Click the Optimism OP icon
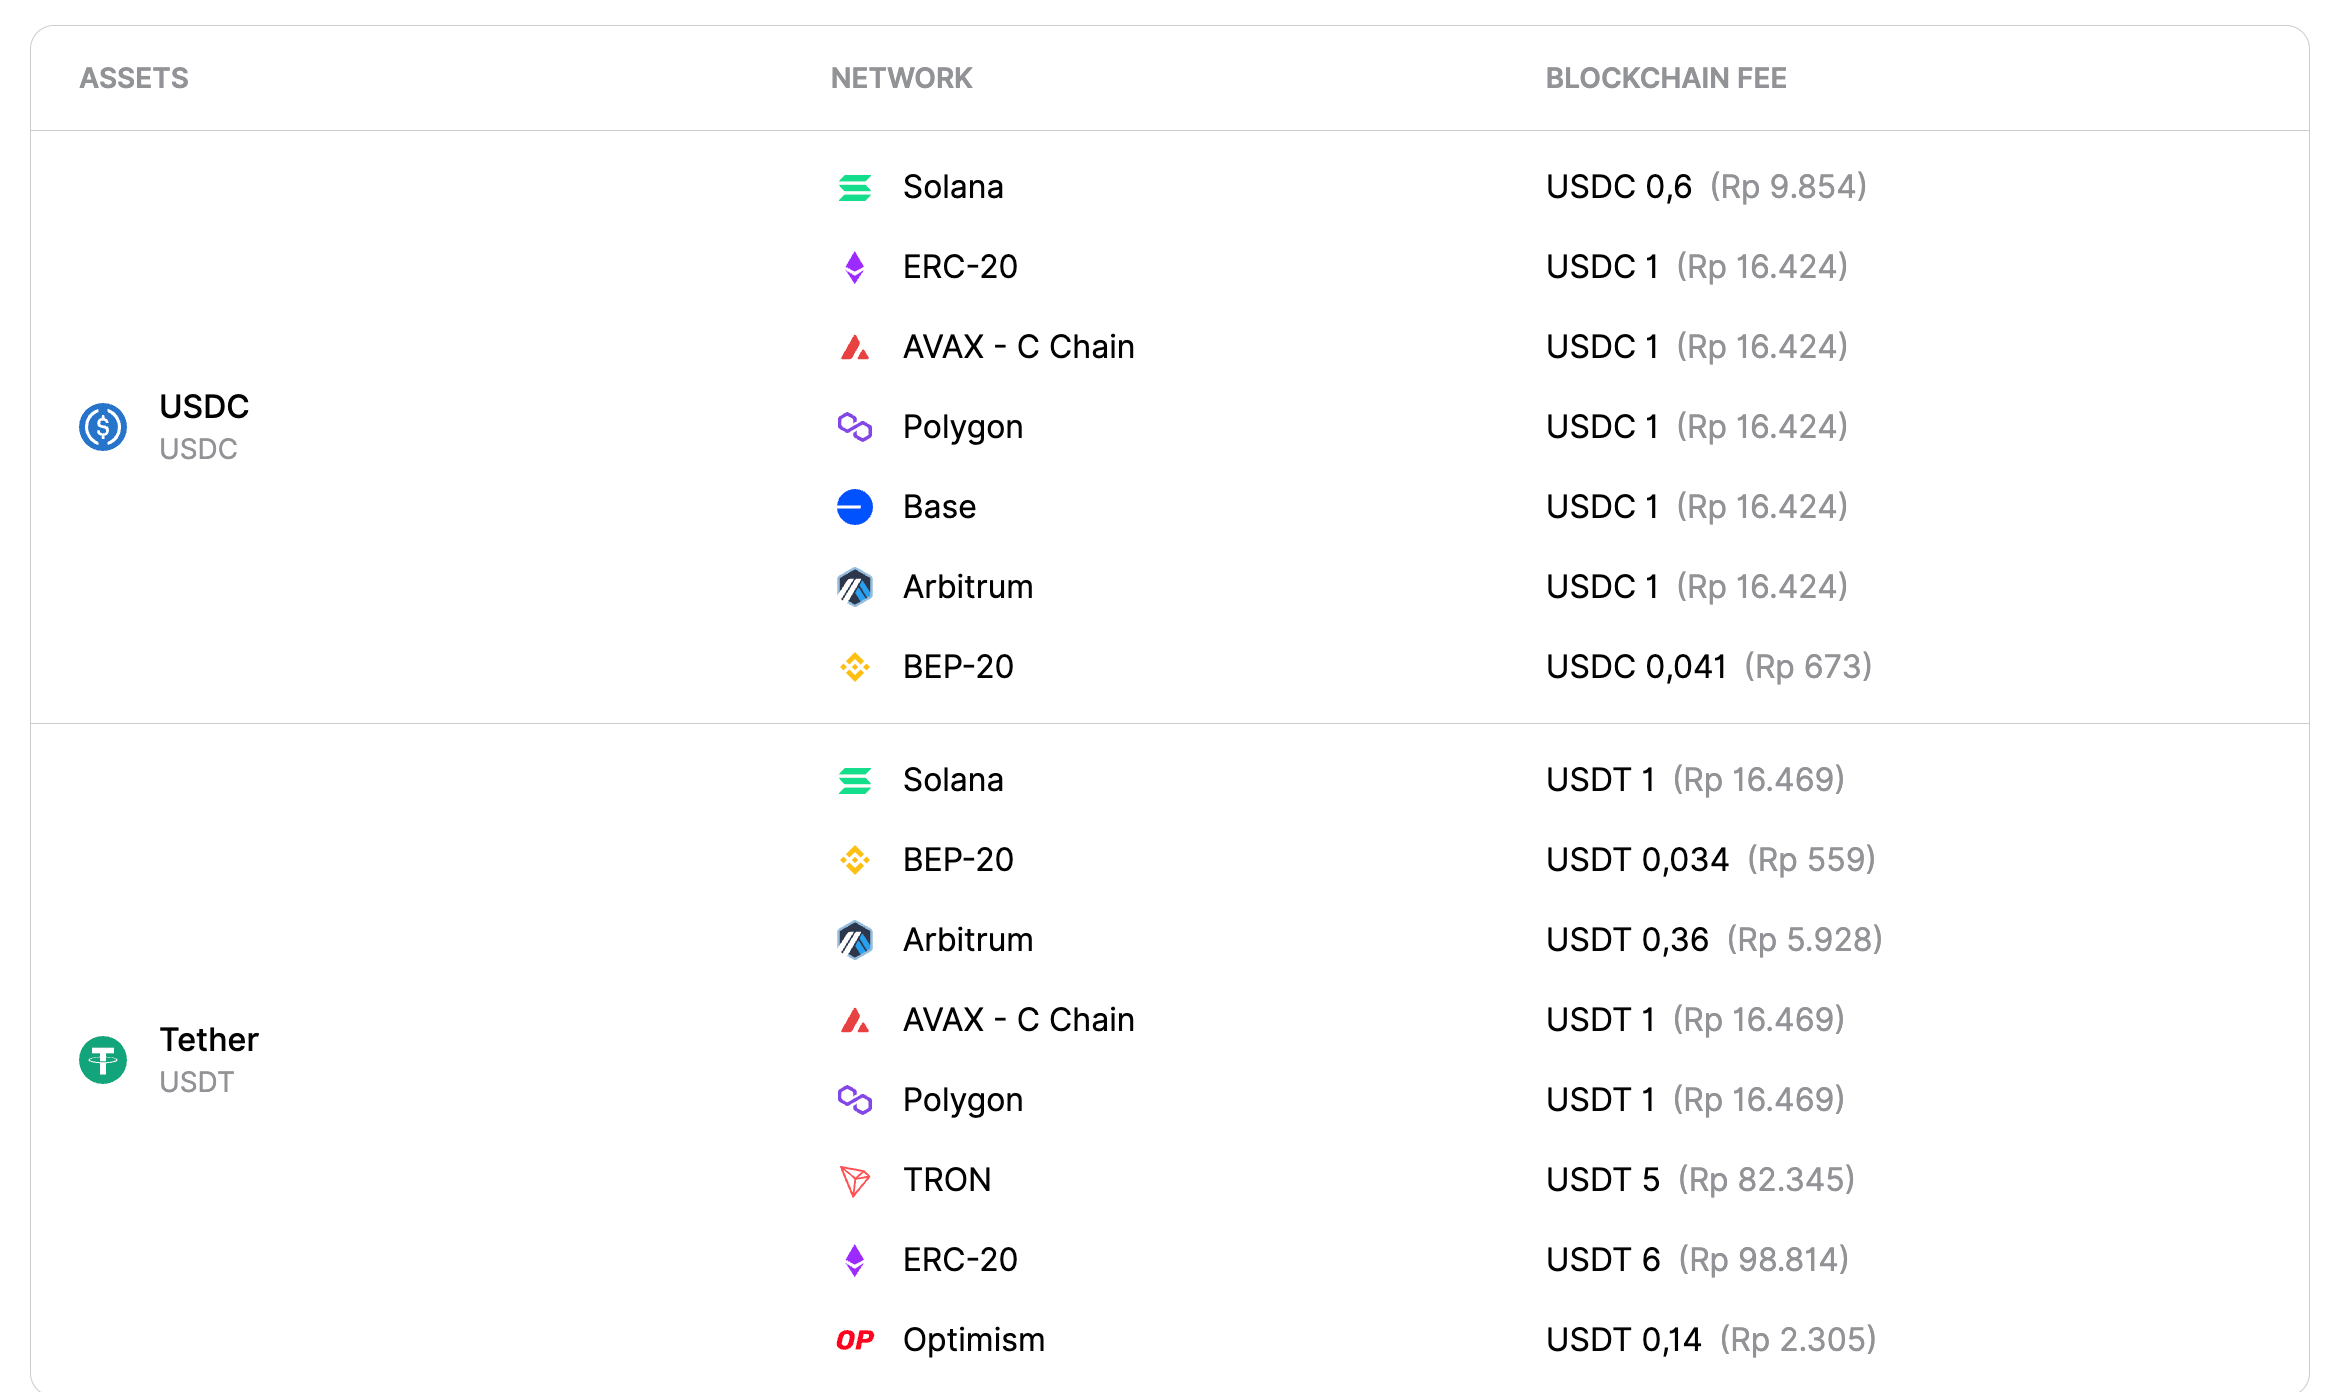This screenshot has height=1392, width=2334. point(855,1340)
